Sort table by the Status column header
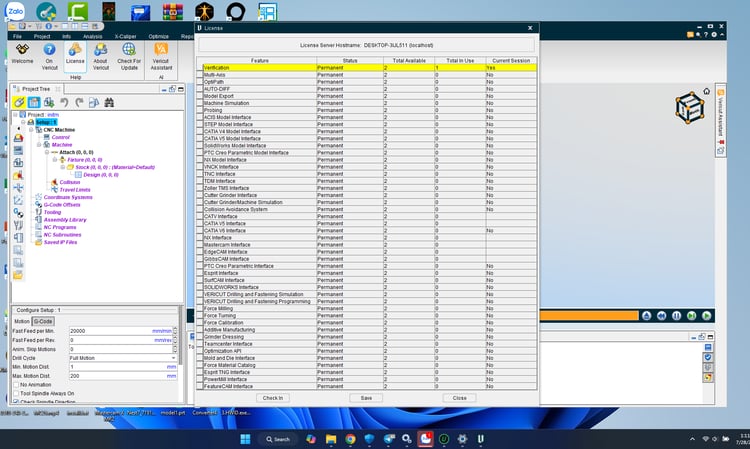750x449 pixels. tap(350, 61)
